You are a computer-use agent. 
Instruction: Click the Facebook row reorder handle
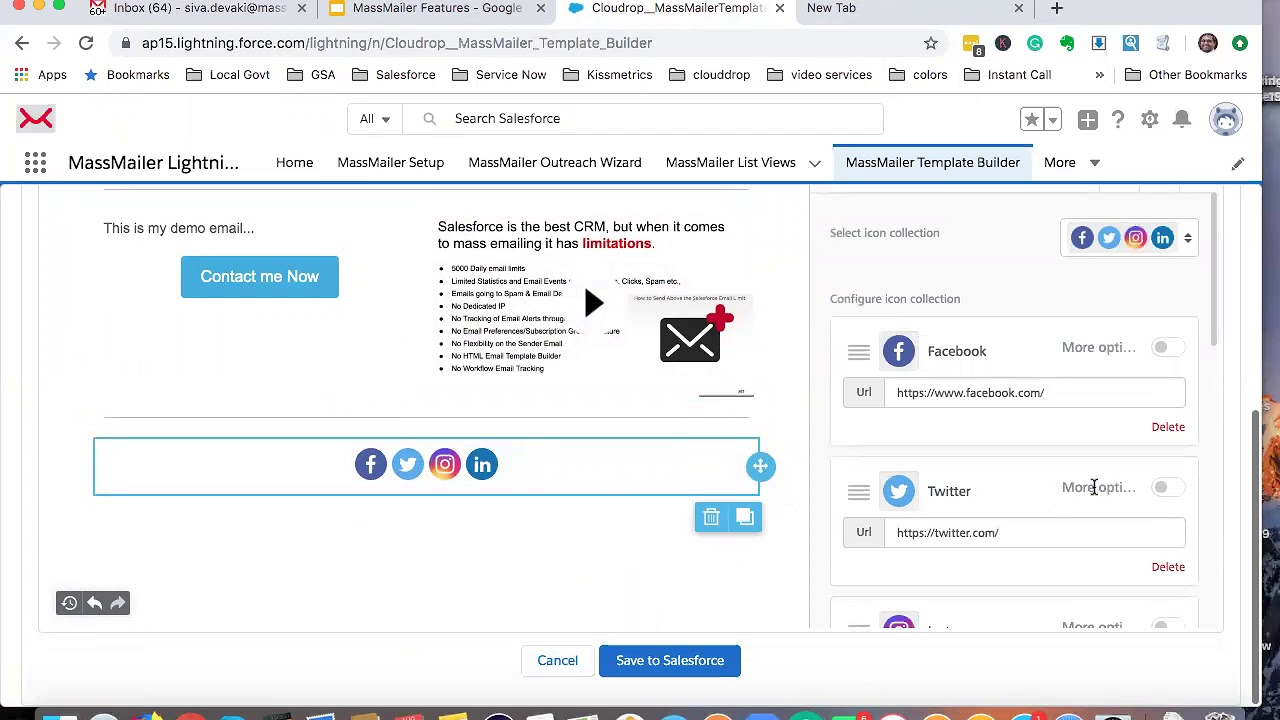(x=859, y=352)
